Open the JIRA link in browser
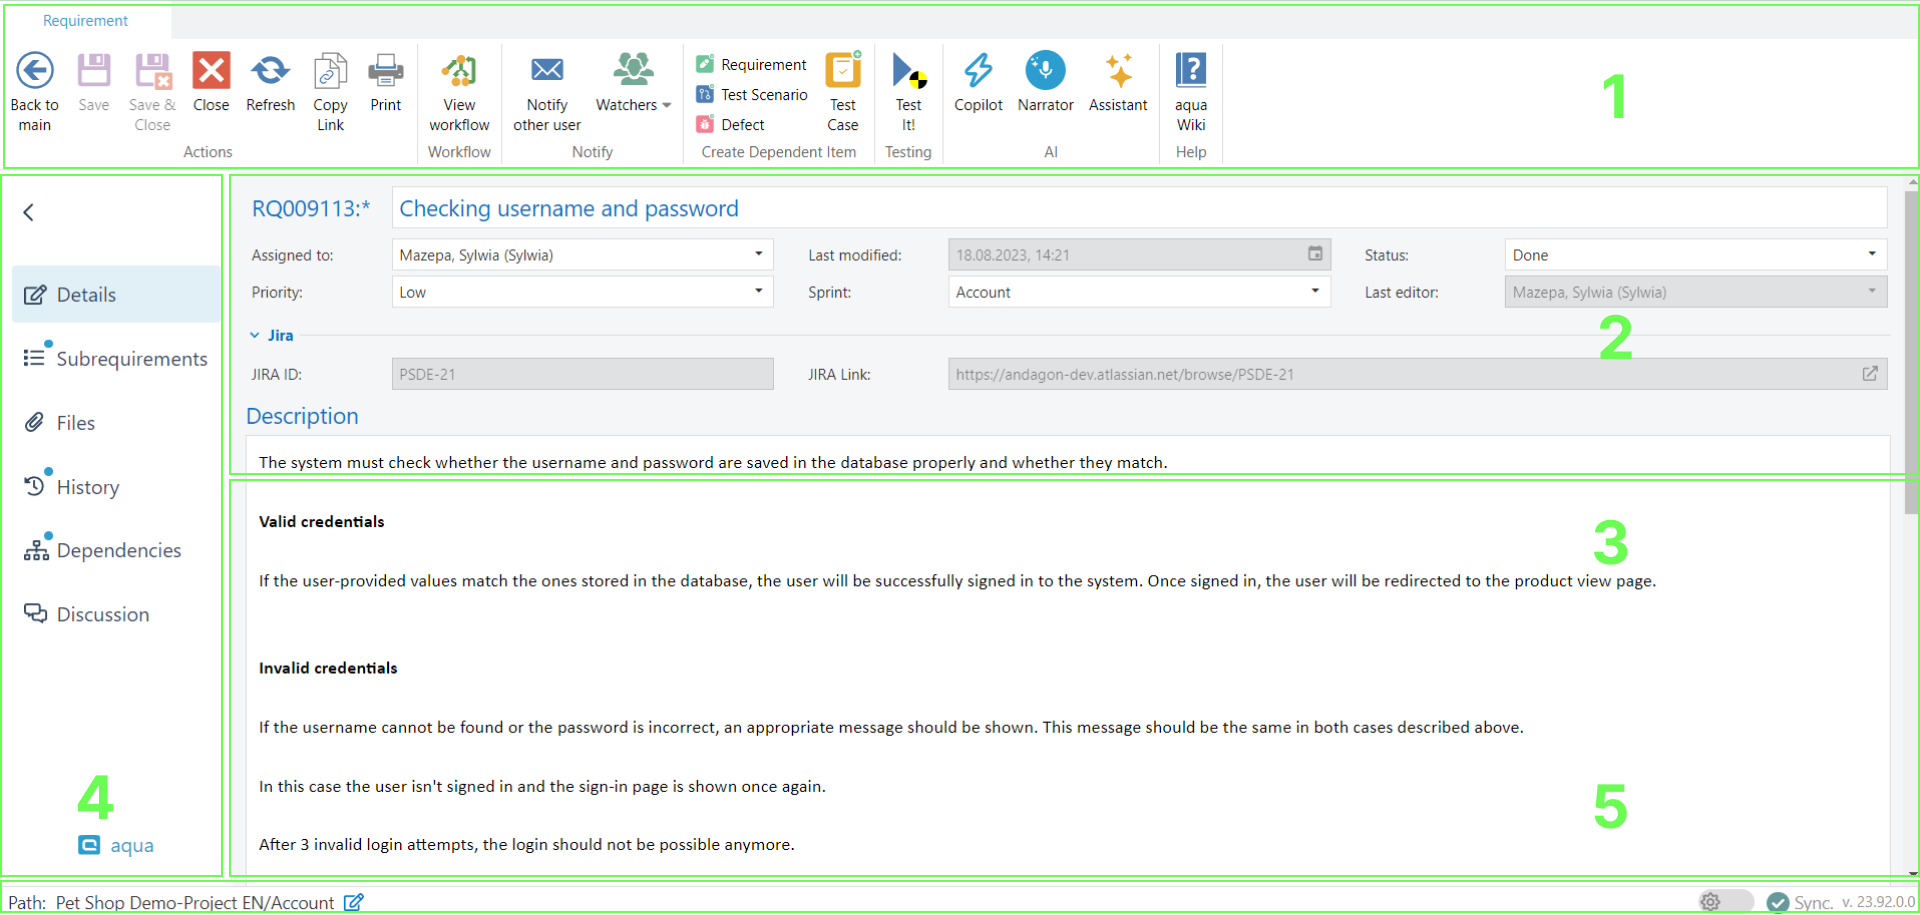Viewport: 1920px width, 915px height. (x=1869, y=374)
